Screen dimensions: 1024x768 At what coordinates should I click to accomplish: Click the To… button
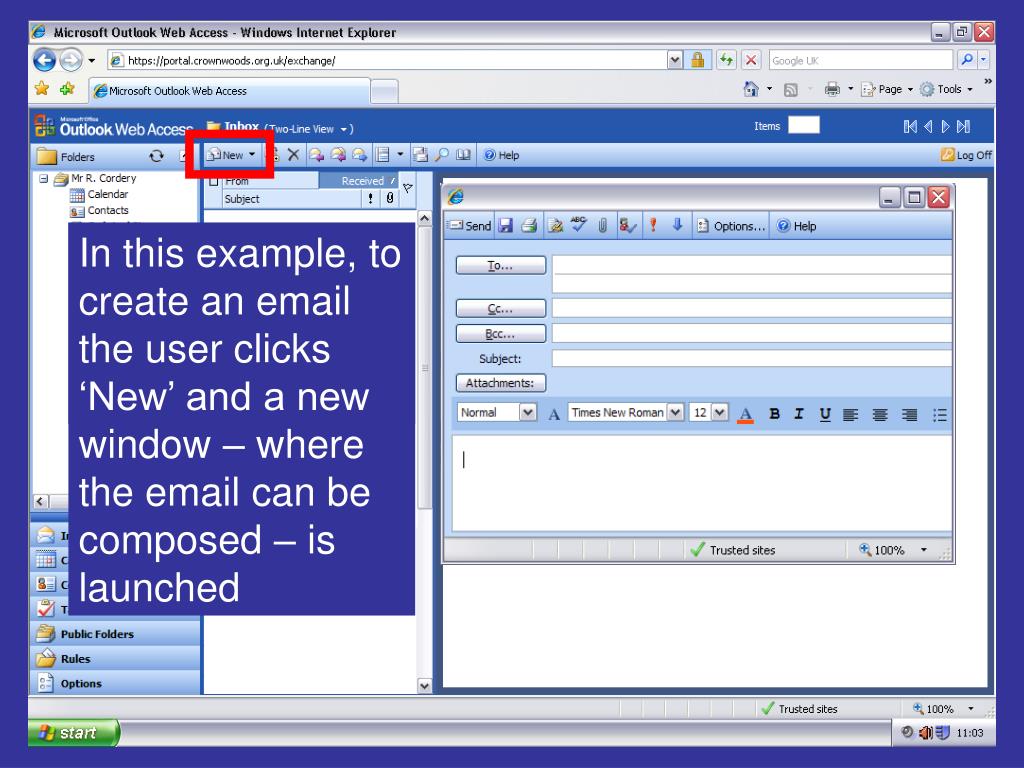tap(500, 265)
